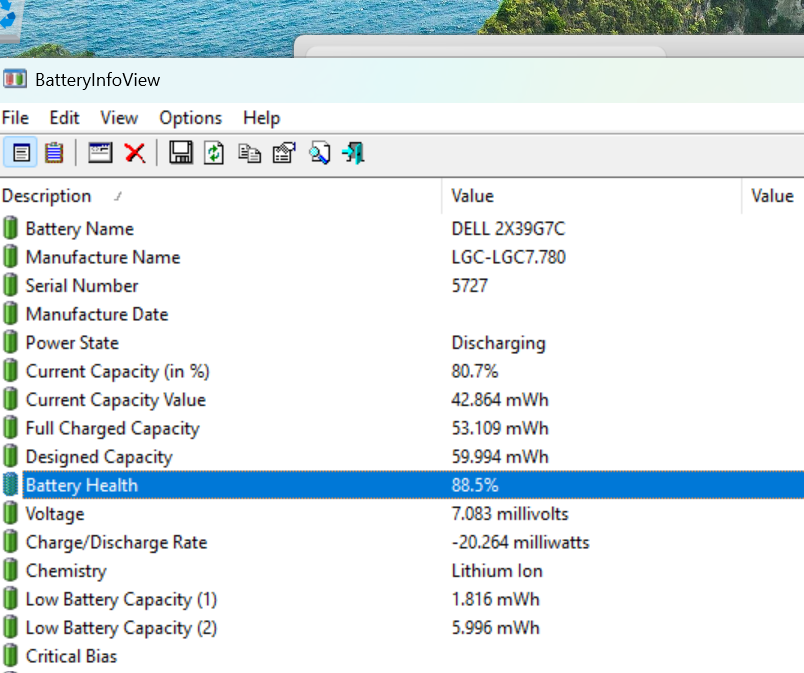The image size is (804, 673).
Task: Select the Full Charged Capacity row
Action: point(402,428)
